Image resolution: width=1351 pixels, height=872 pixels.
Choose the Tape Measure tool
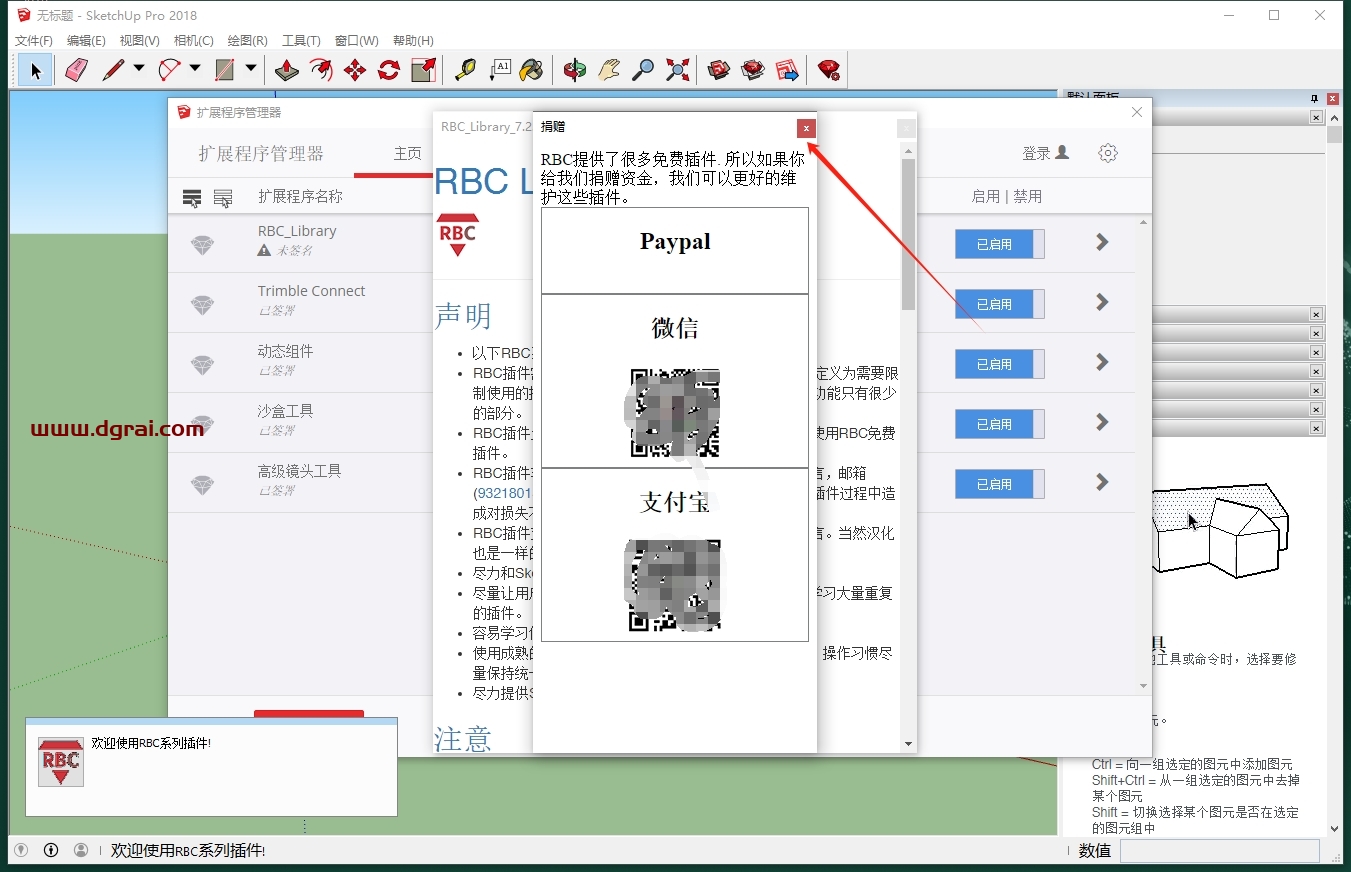(x=465, y=70)
